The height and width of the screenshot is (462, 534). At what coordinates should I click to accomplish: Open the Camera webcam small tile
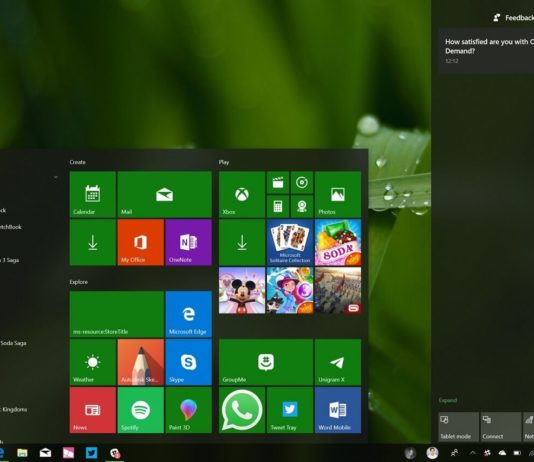[x=302, y=206]
